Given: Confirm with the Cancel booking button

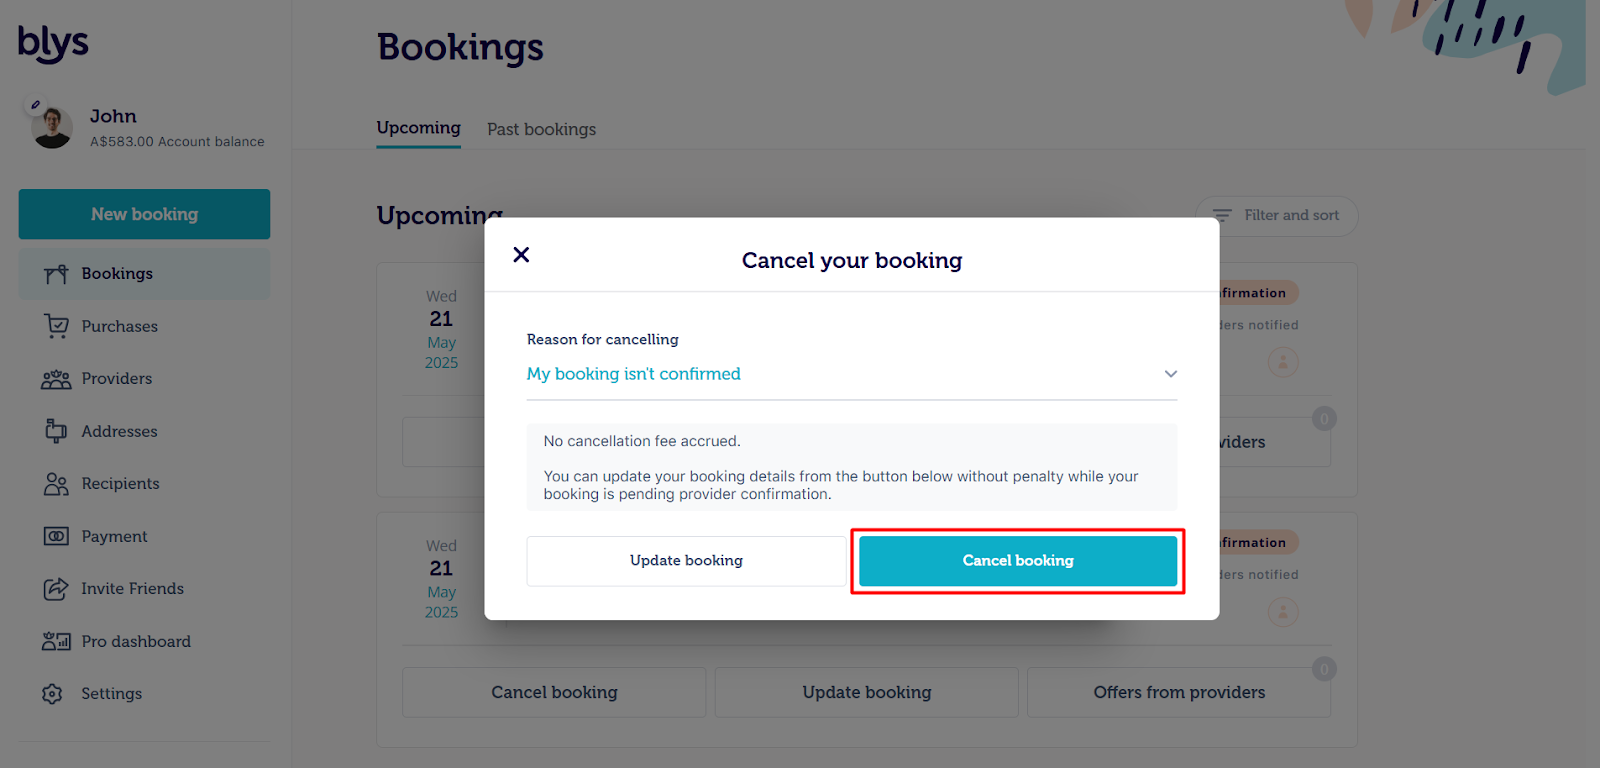Looking at the screenshot, I should (1017, 561).
